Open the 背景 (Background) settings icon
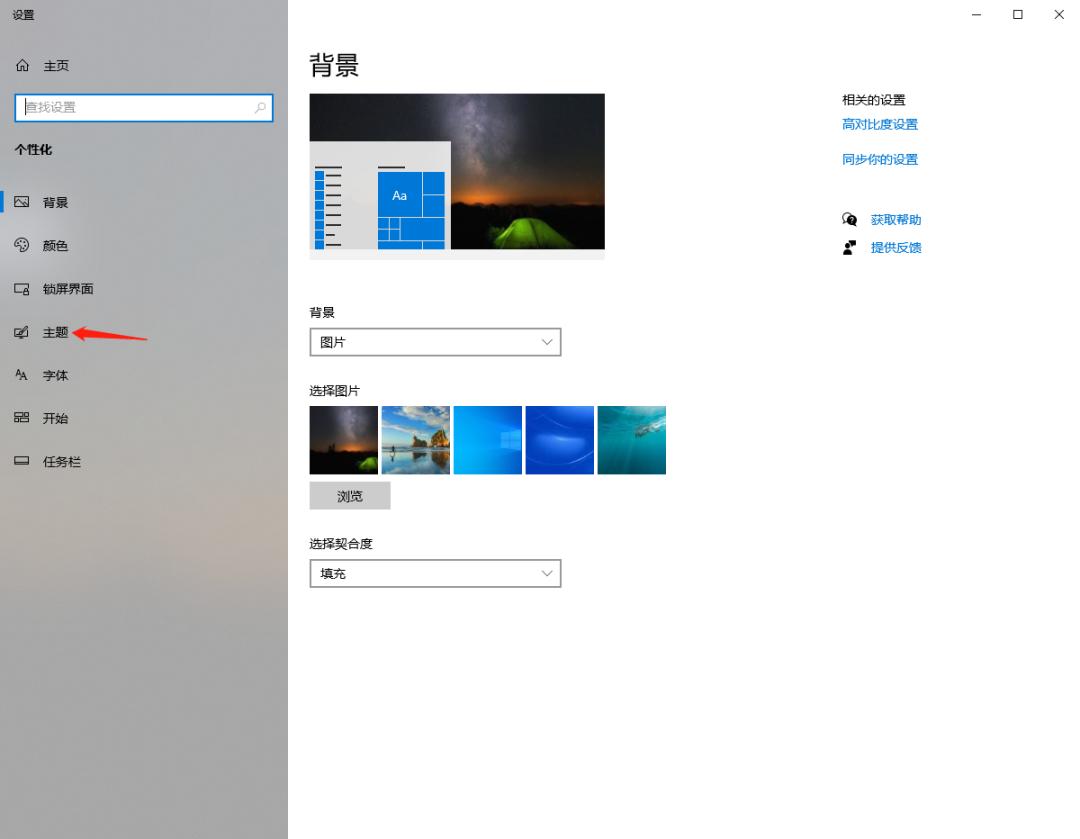 click(x=22, y=202)
